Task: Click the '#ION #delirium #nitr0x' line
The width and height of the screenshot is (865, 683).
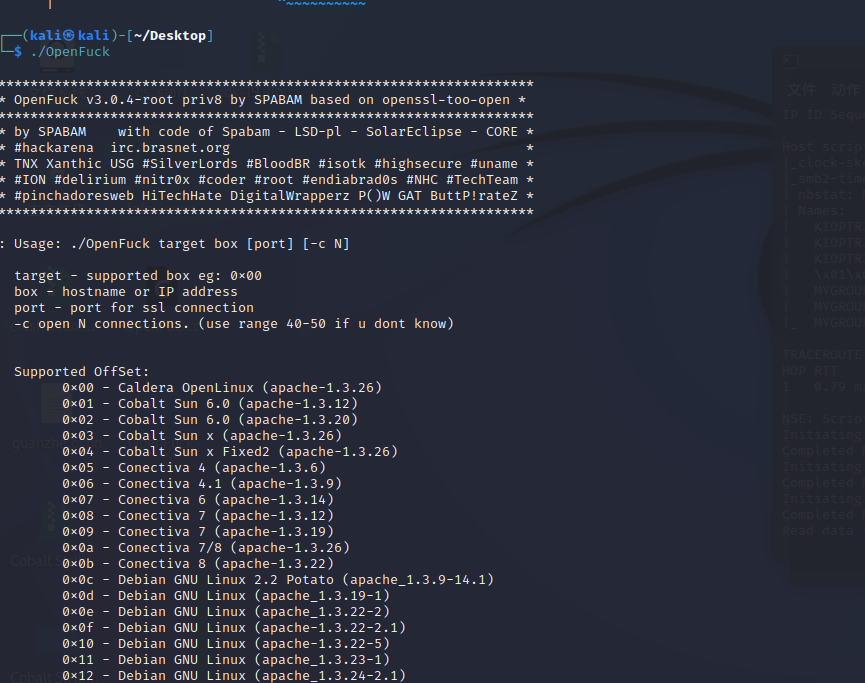Action: point(267,180)
